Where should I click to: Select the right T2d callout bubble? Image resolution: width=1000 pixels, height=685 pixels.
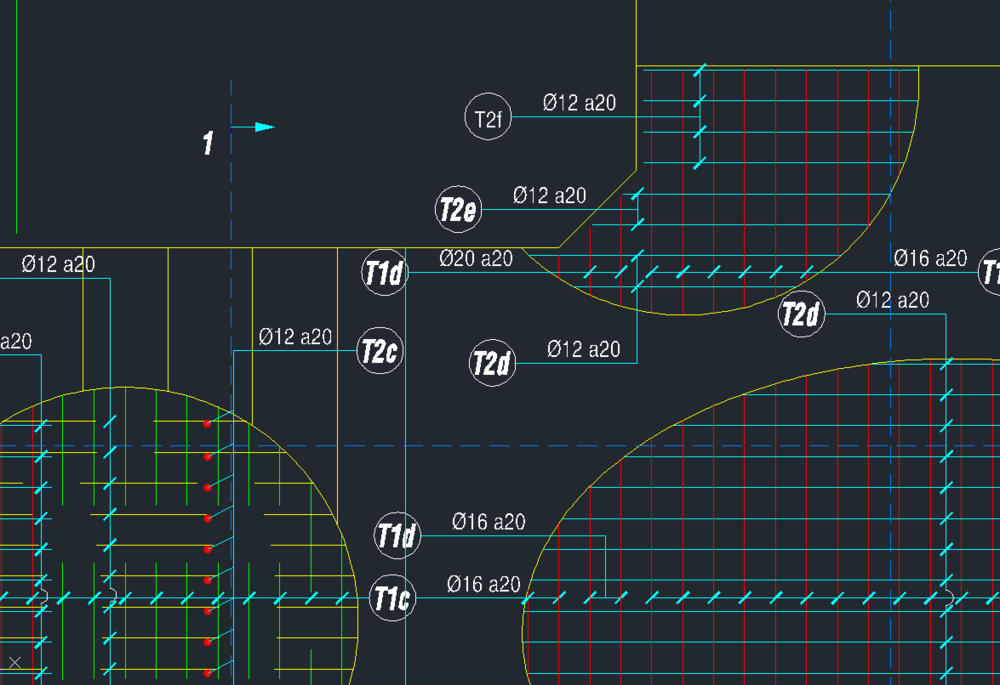(800, 315)
